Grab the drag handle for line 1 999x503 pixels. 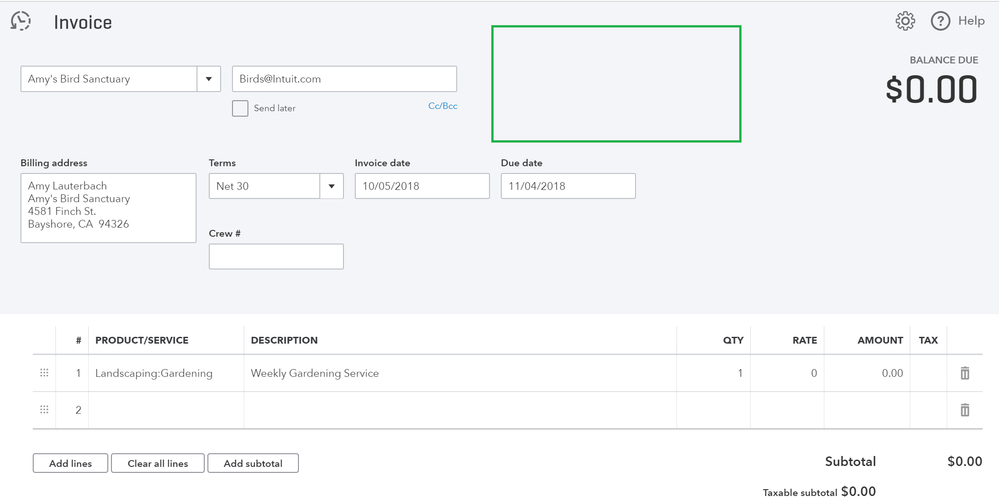point(44,373)
